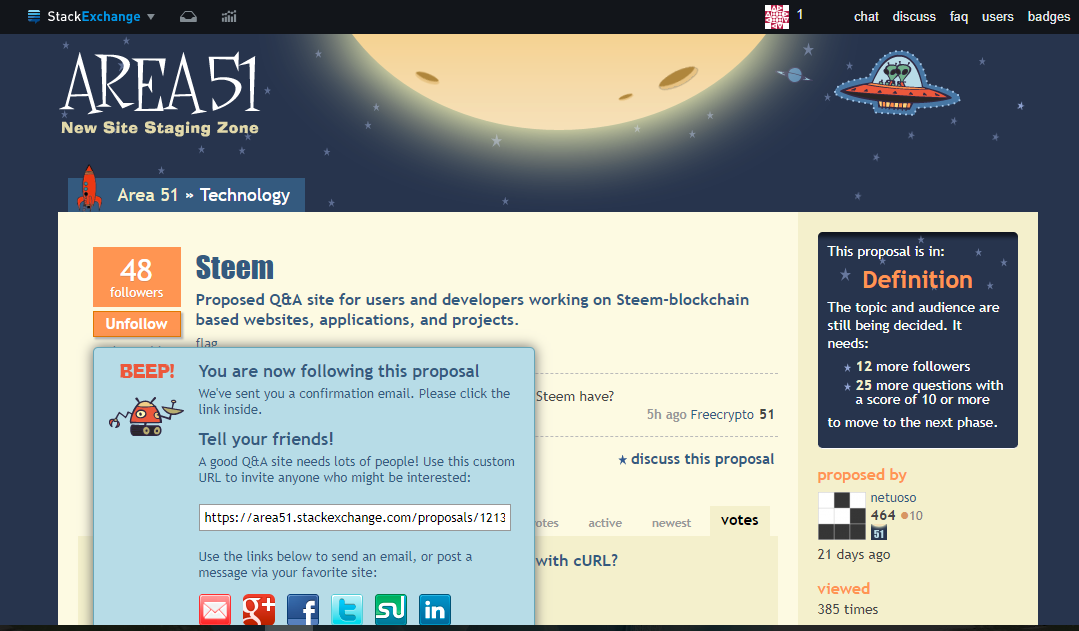This screenshot has width=1079, height=631.
Task: Click the Unfollow button
Action: 137,324
